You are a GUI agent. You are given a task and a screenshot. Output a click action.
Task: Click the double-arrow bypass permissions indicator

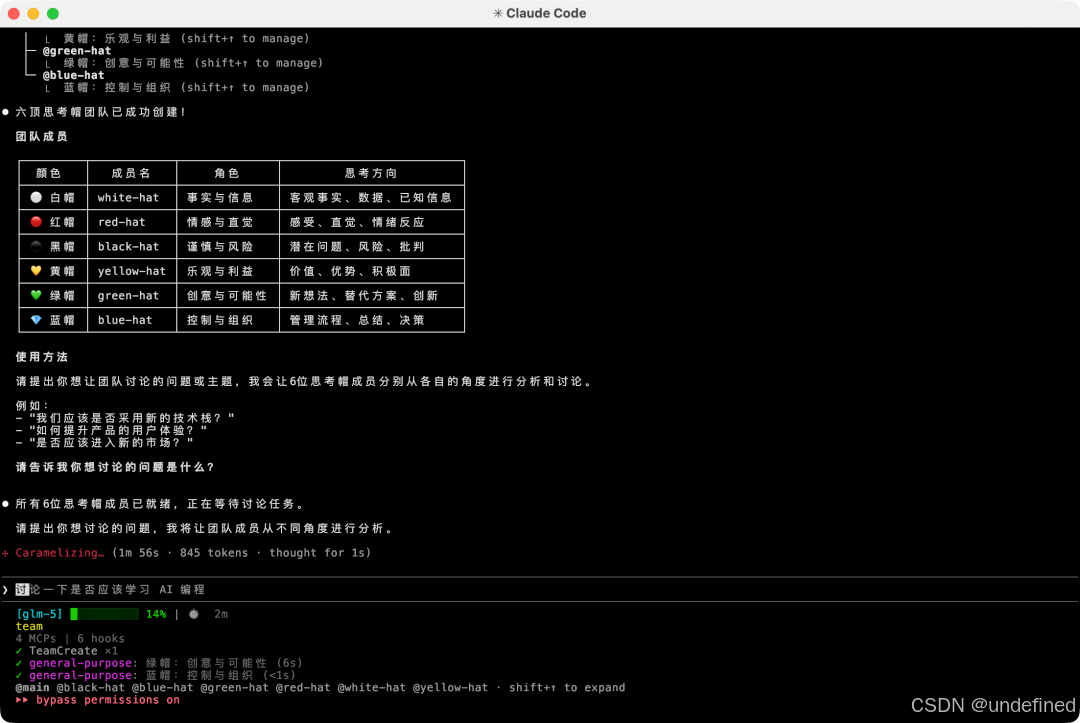click(x=22, y=700)
